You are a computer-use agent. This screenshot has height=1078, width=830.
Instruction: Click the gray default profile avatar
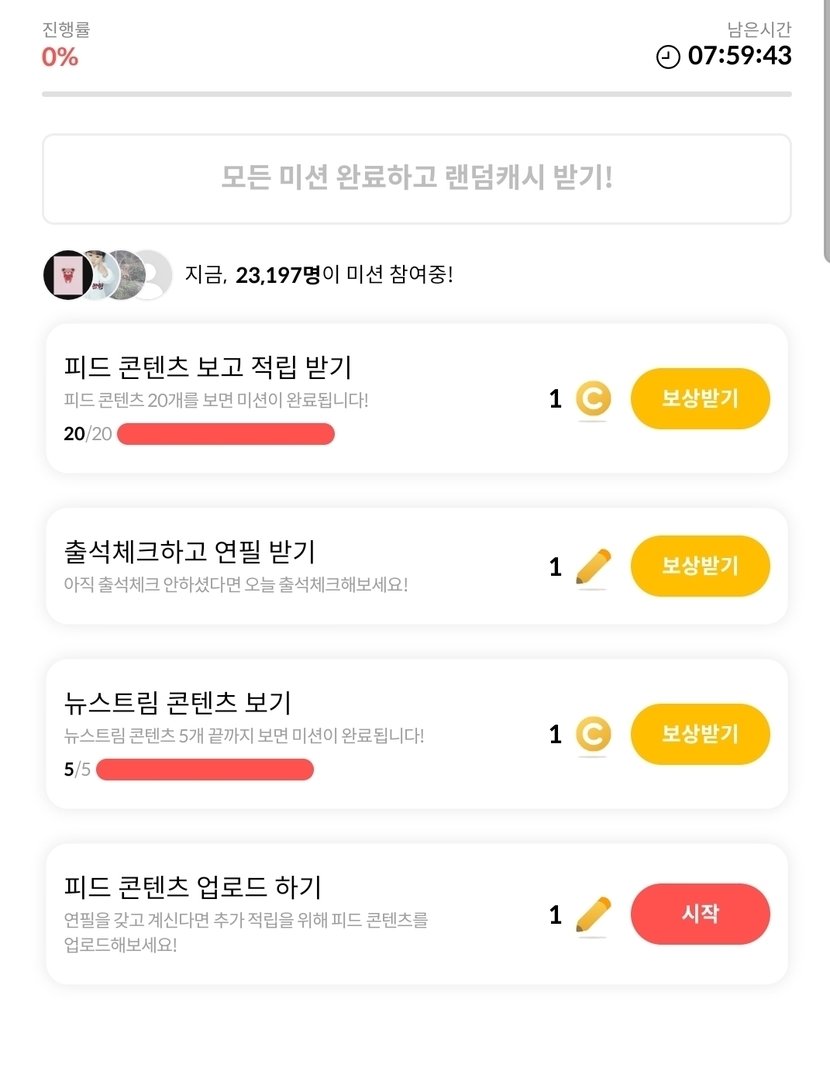tap(151, 274)
